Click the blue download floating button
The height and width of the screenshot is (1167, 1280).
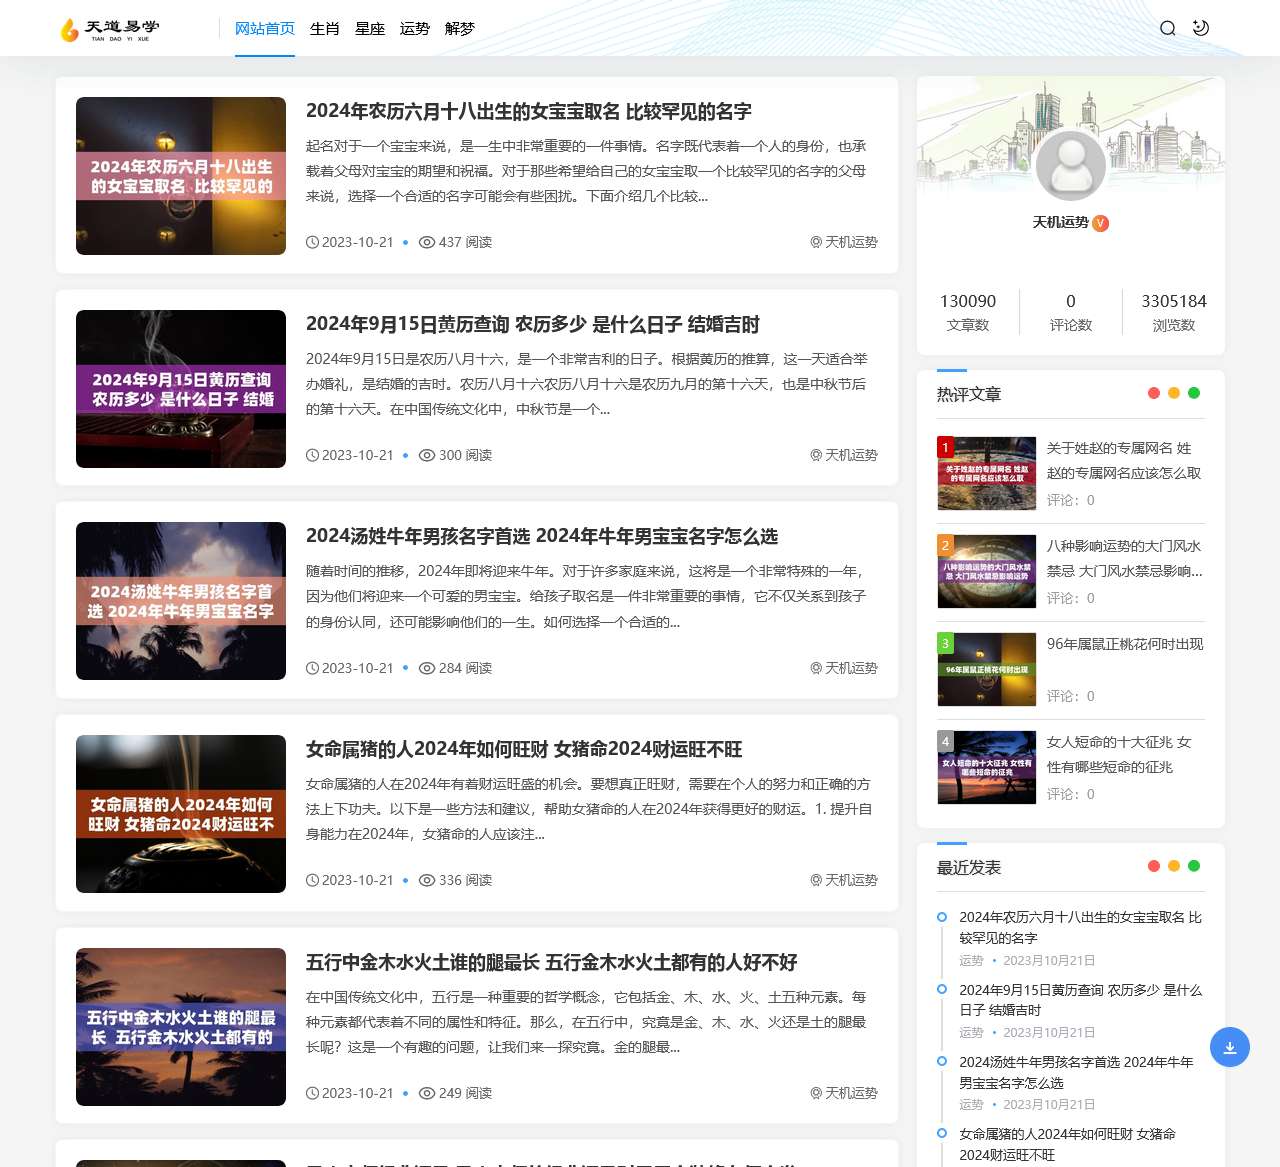pos(1229,1047)
